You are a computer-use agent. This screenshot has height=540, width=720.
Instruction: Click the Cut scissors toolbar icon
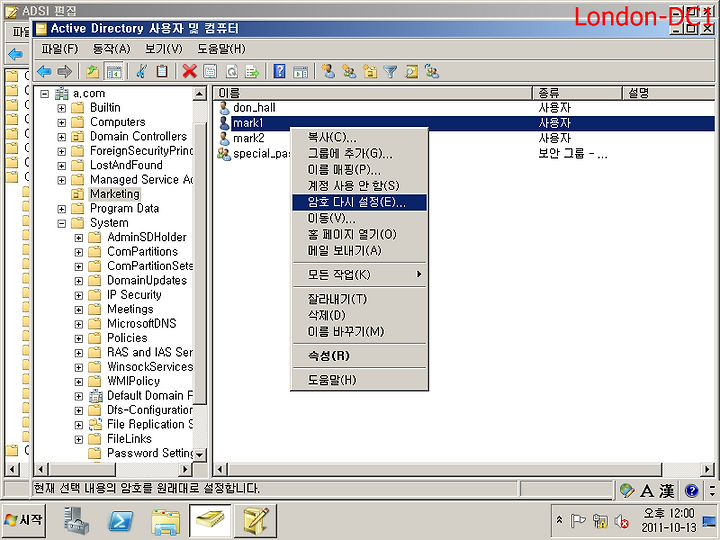click(x=141, y=71)
